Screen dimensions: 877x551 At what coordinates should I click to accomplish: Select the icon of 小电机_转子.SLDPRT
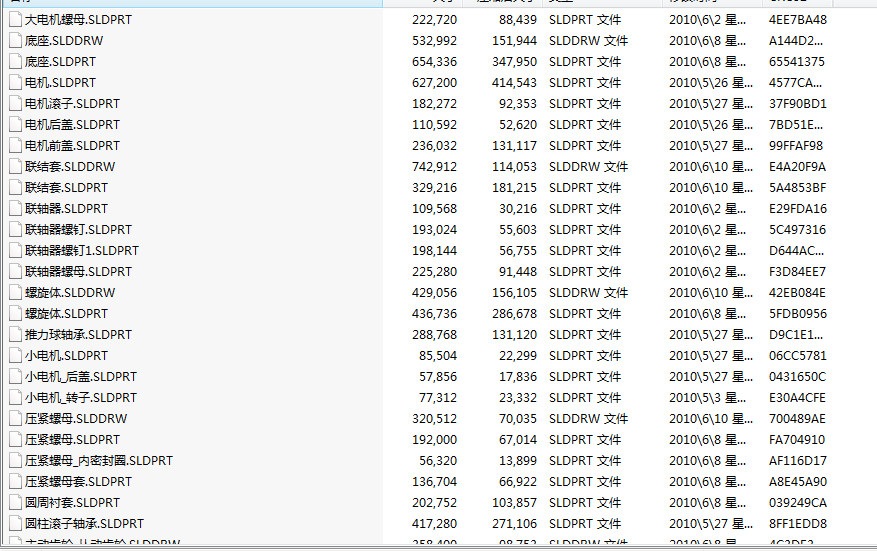16,398
